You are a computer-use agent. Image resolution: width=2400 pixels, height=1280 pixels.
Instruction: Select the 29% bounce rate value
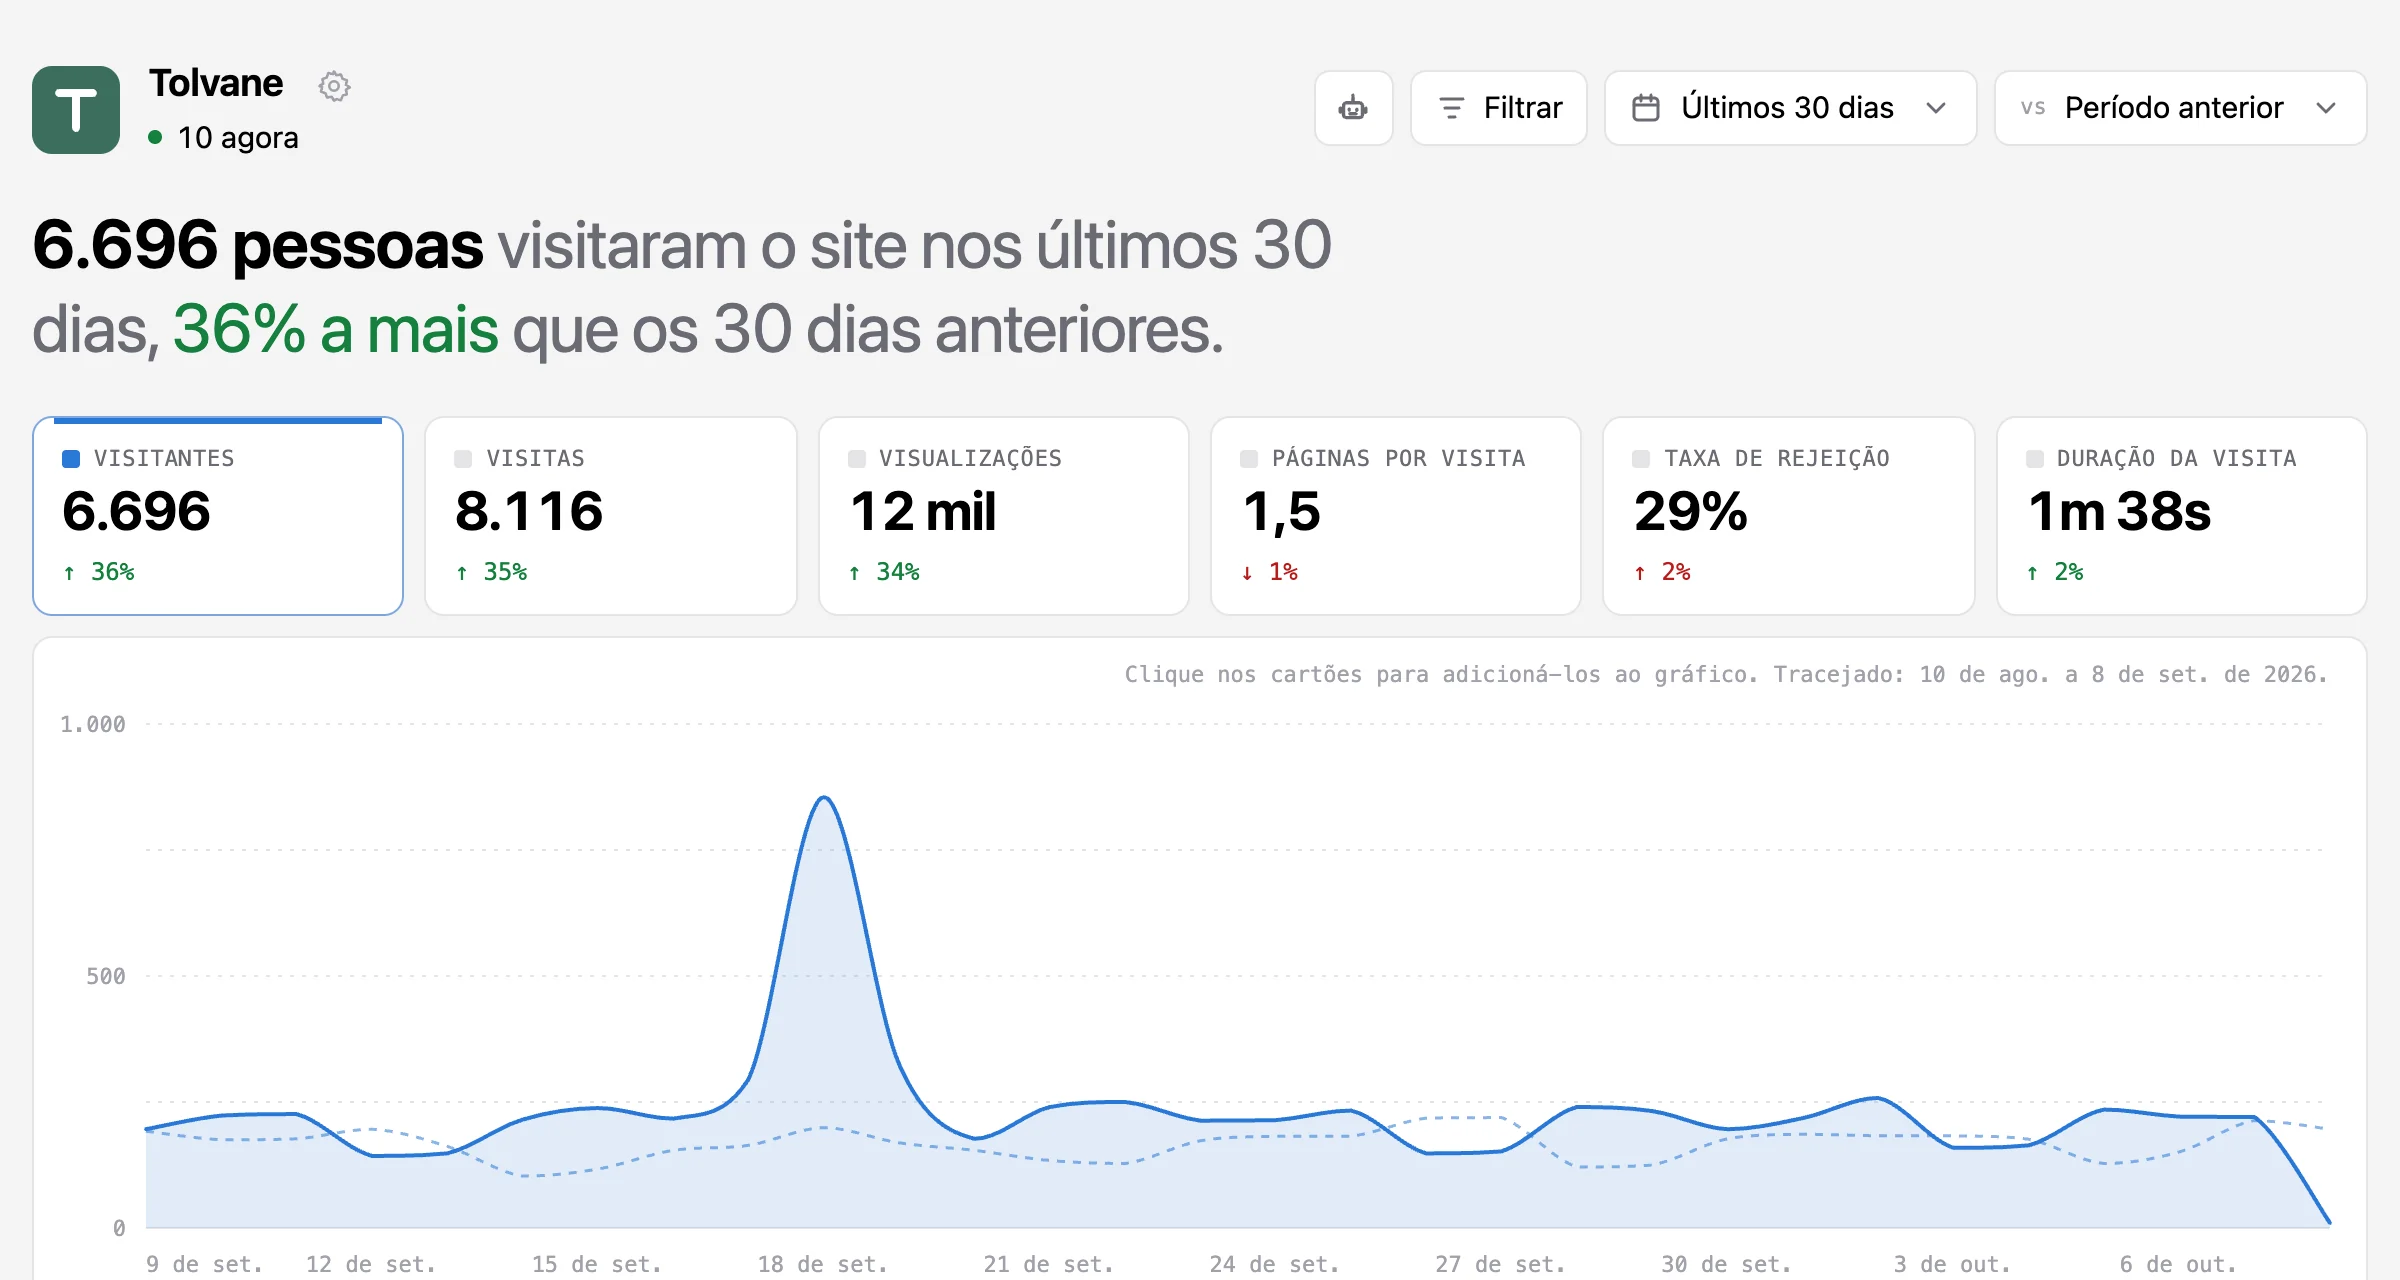(x=1691, y=512)
